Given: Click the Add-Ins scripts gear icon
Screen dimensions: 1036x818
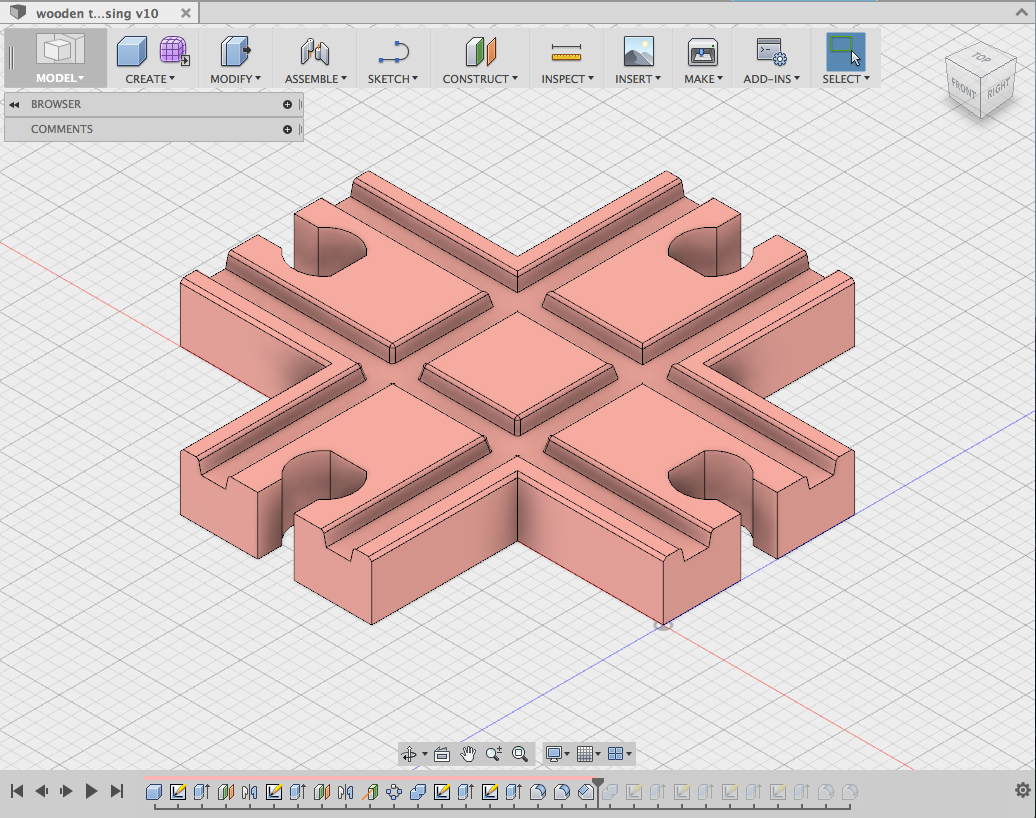Looking at the screenshot, I should [x=771, y=52].
